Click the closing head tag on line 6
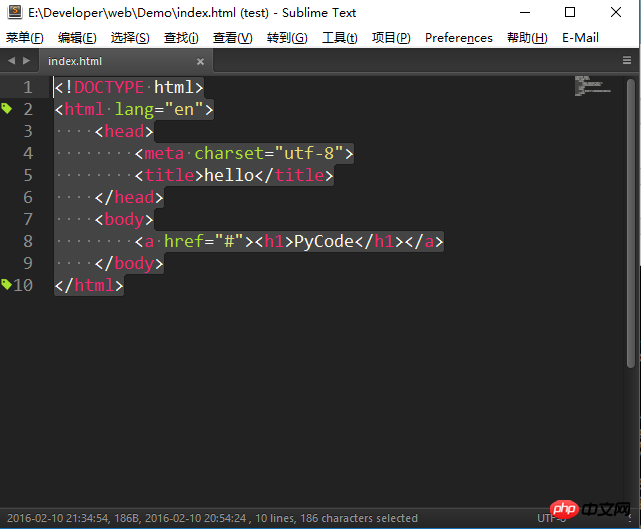 129,197
